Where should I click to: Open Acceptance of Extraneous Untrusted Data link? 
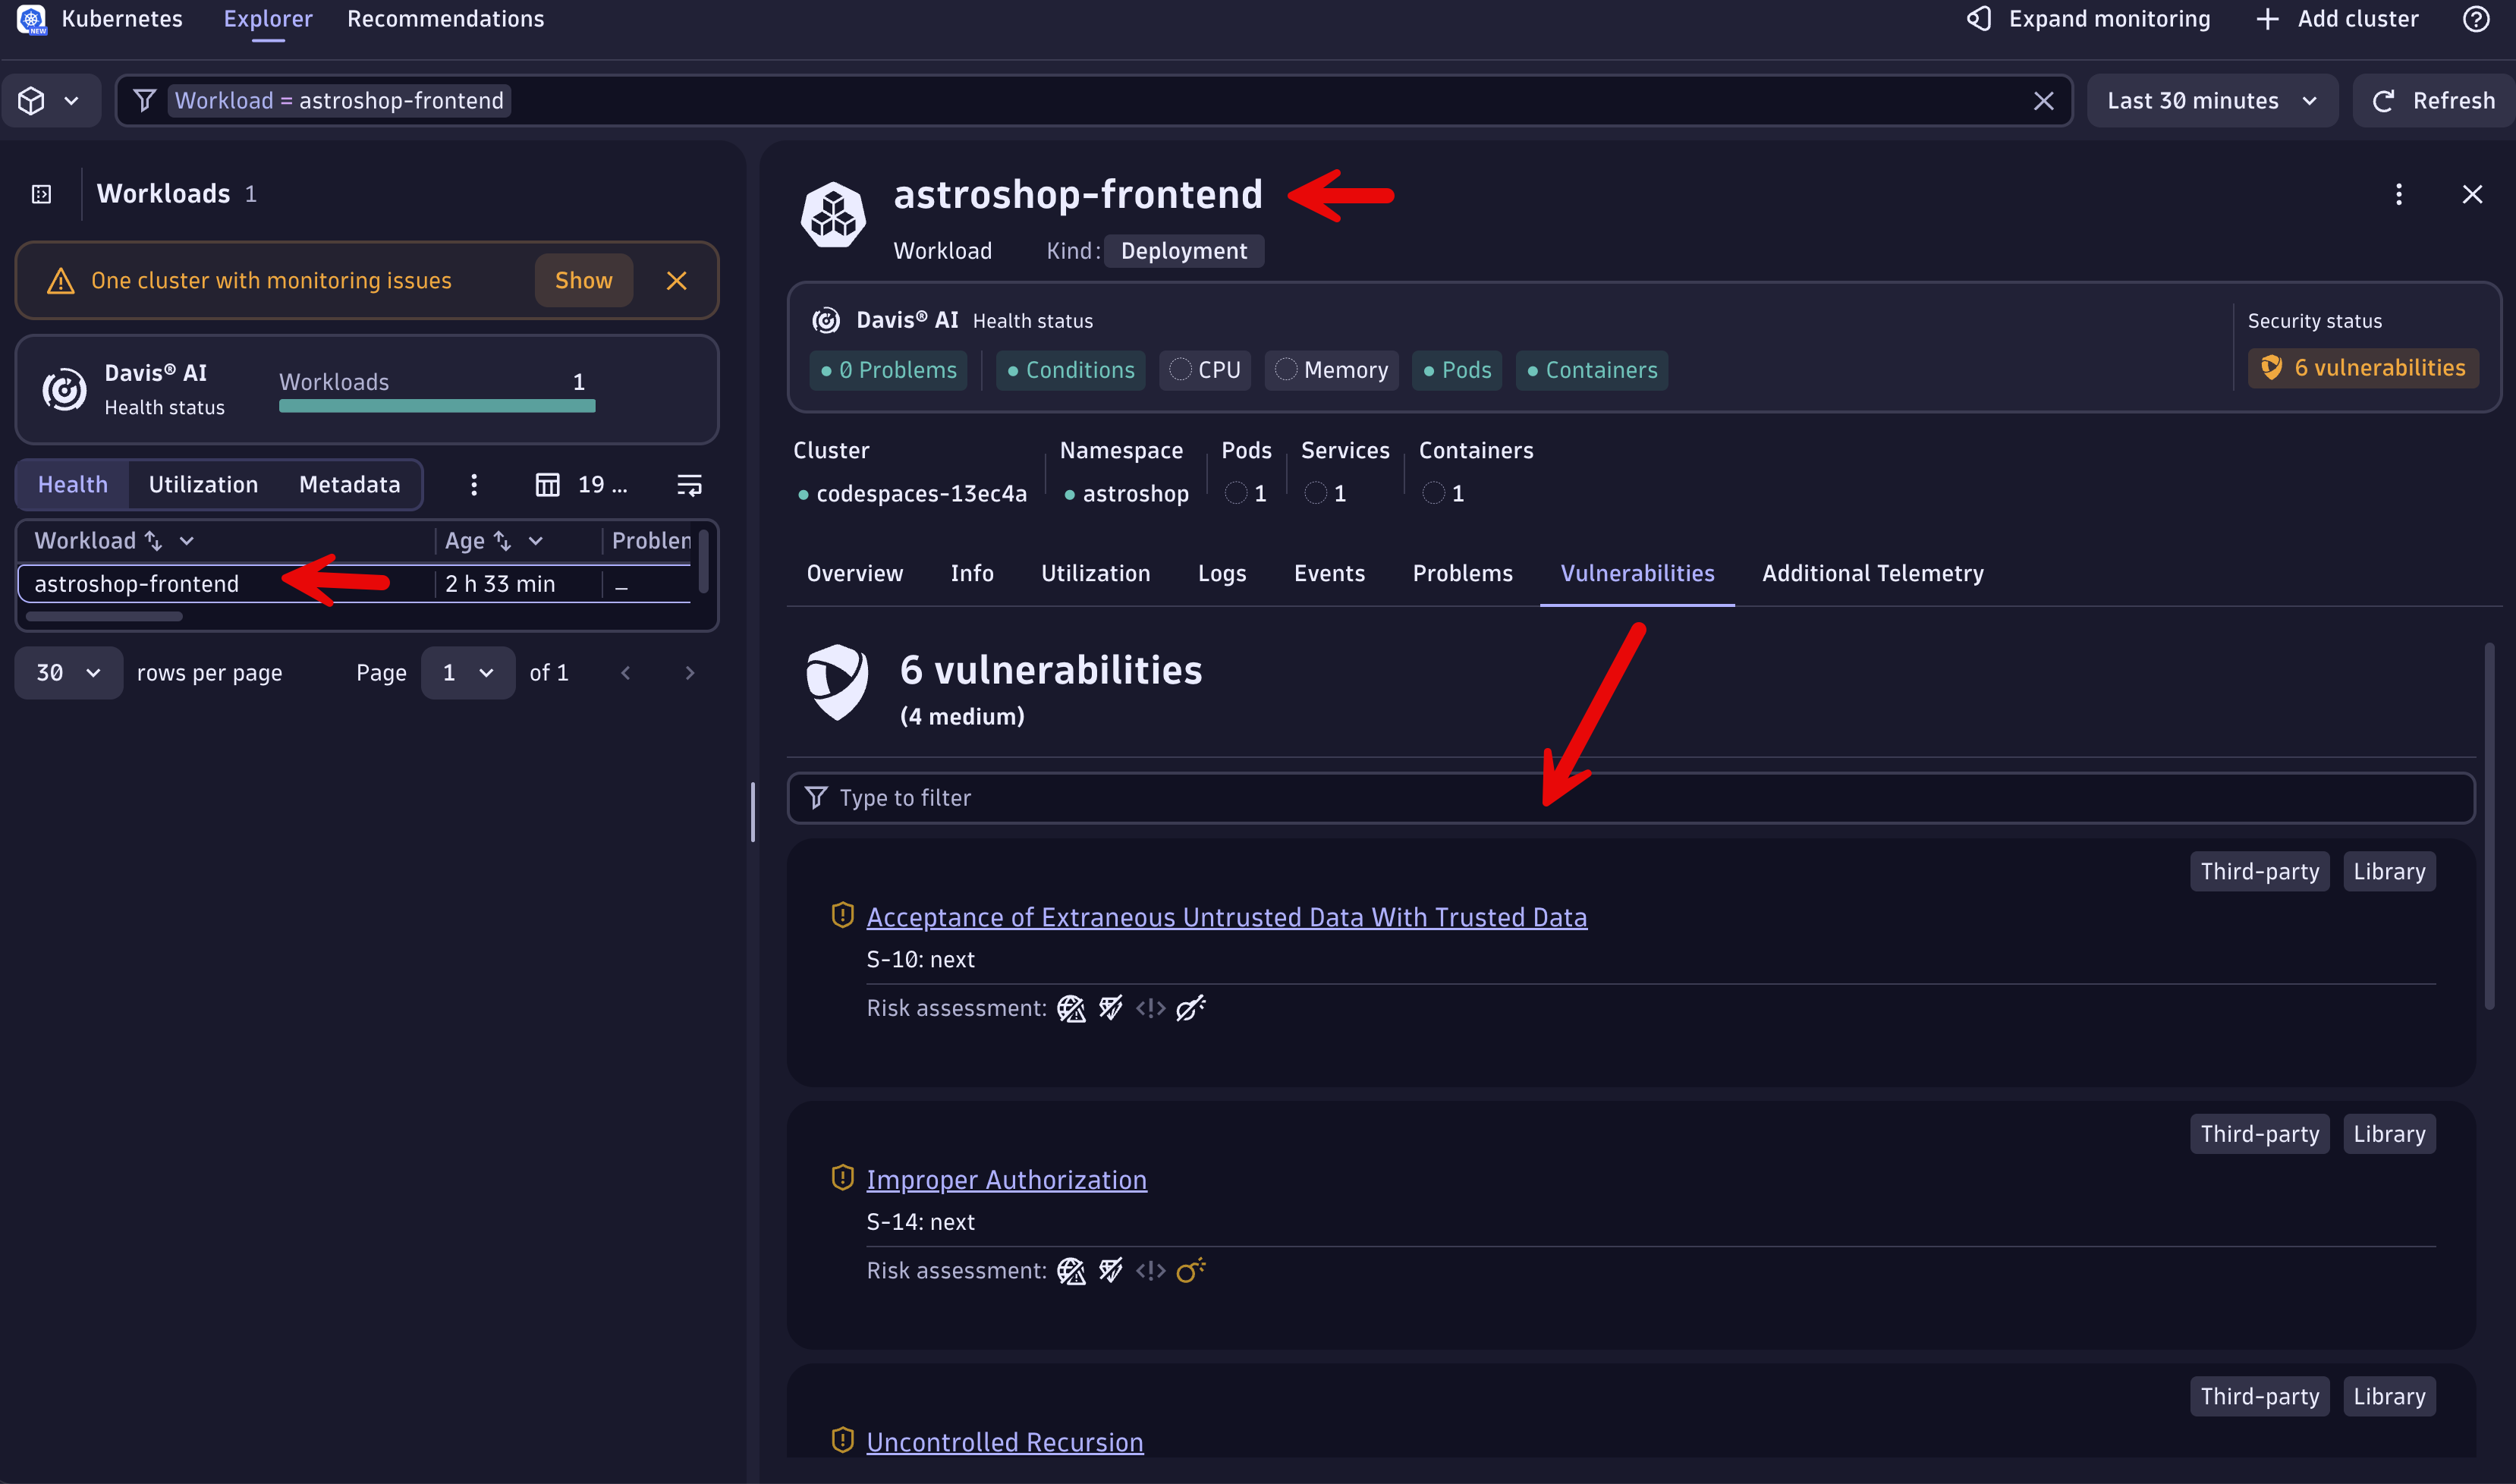pyautogui.click(x=1226, y=917)
